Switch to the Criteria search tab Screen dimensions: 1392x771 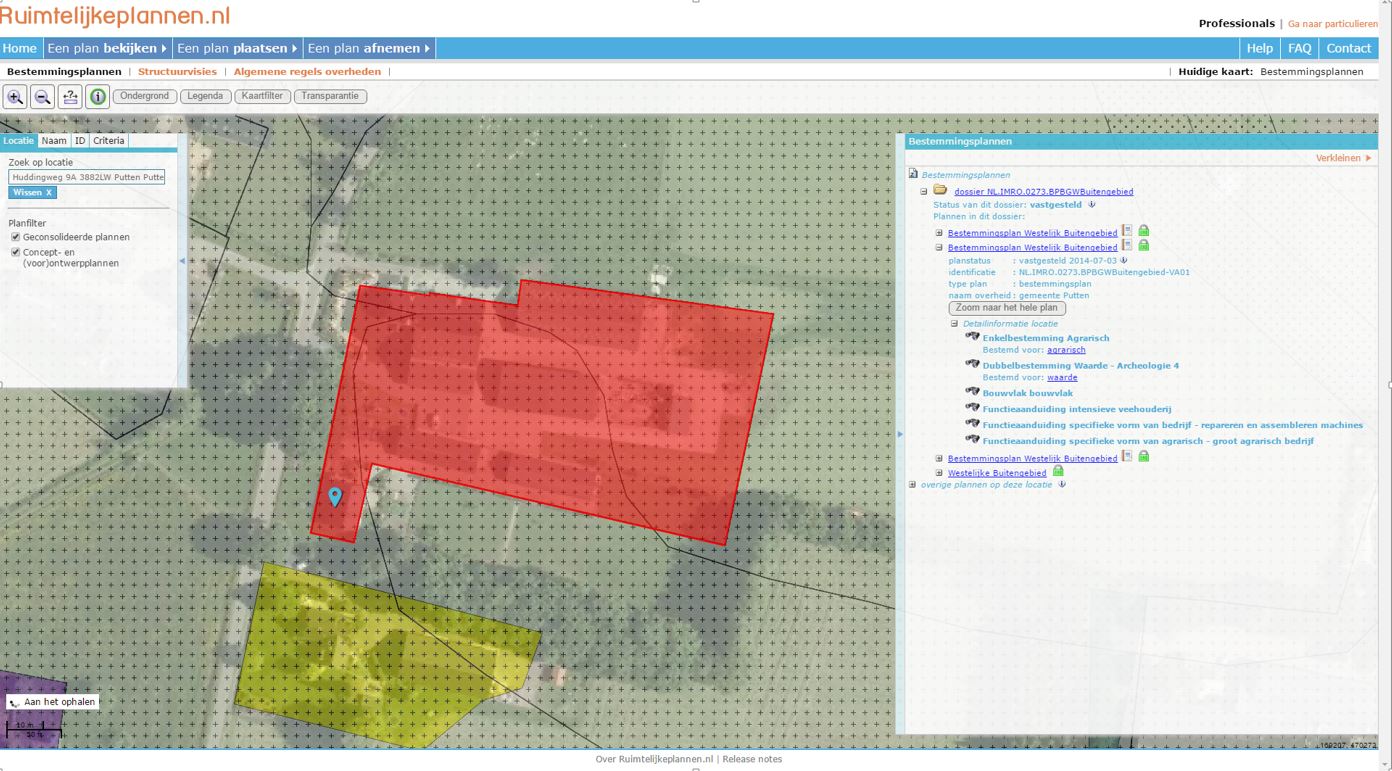[109, 141]
